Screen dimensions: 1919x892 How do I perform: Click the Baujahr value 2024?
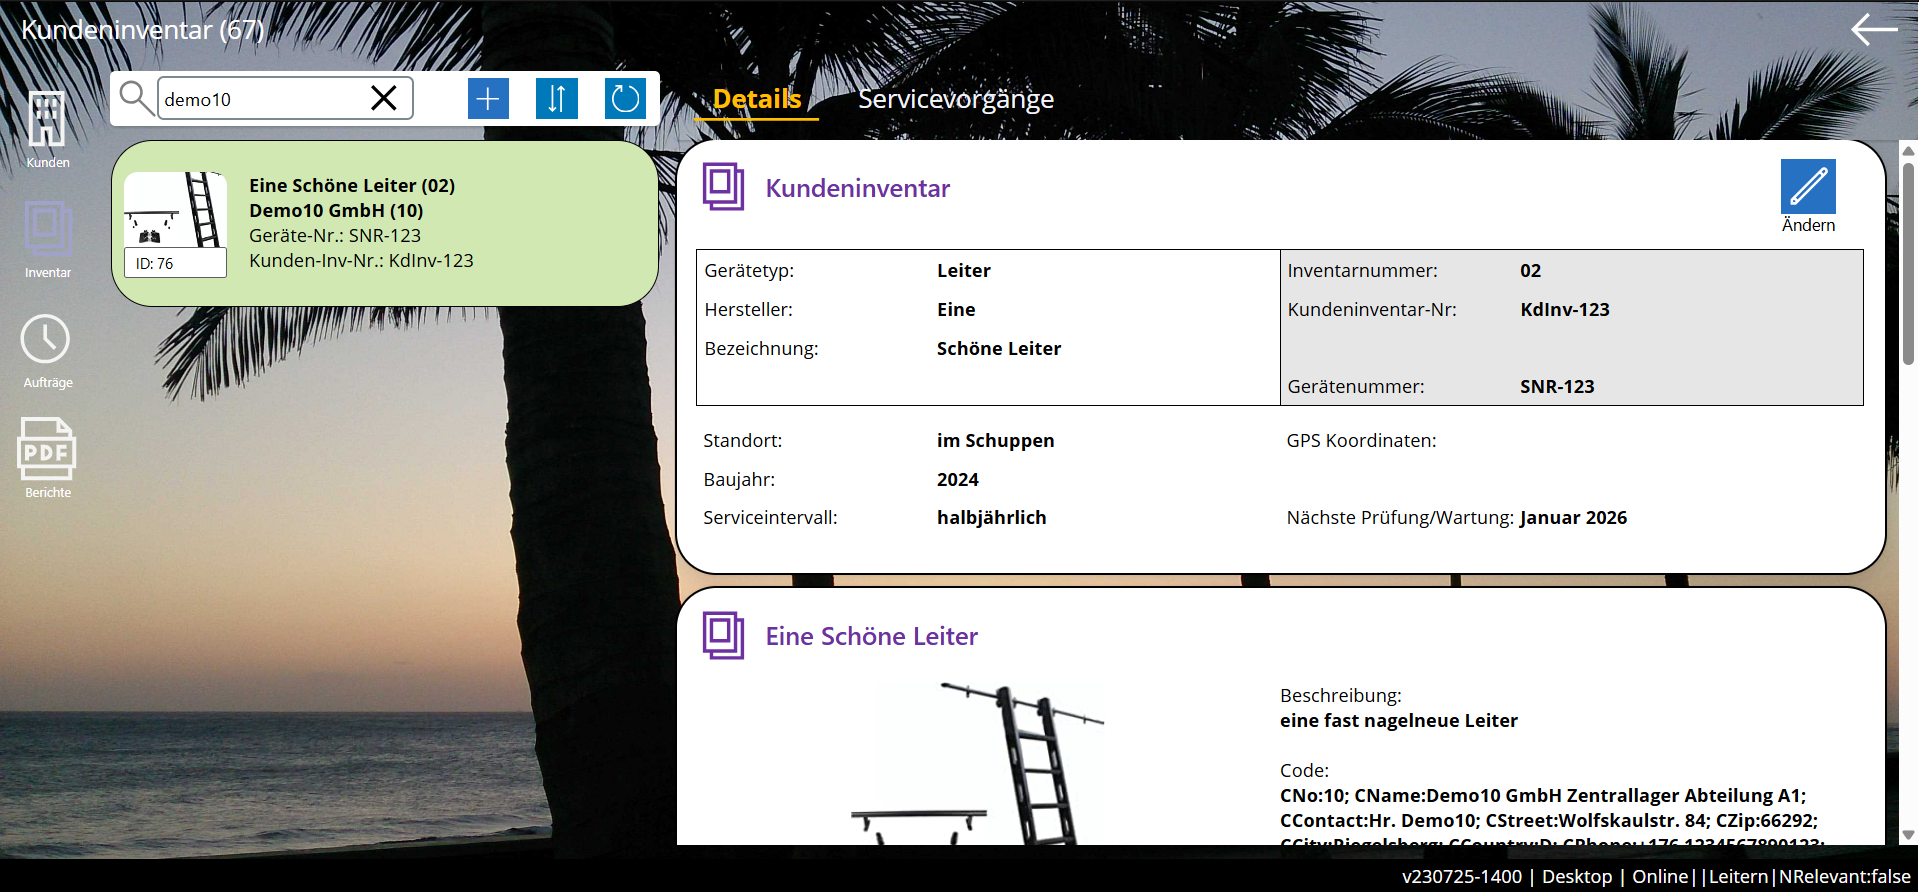tap(958, 479)
